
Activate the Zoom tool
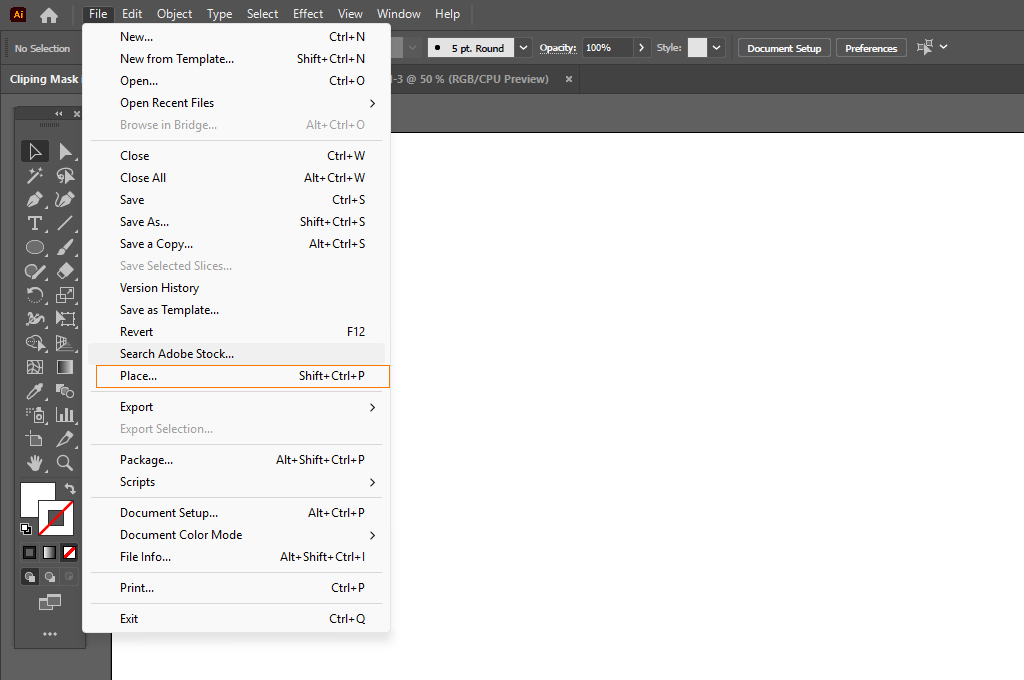pyautogui.click(x=65, y=463)
